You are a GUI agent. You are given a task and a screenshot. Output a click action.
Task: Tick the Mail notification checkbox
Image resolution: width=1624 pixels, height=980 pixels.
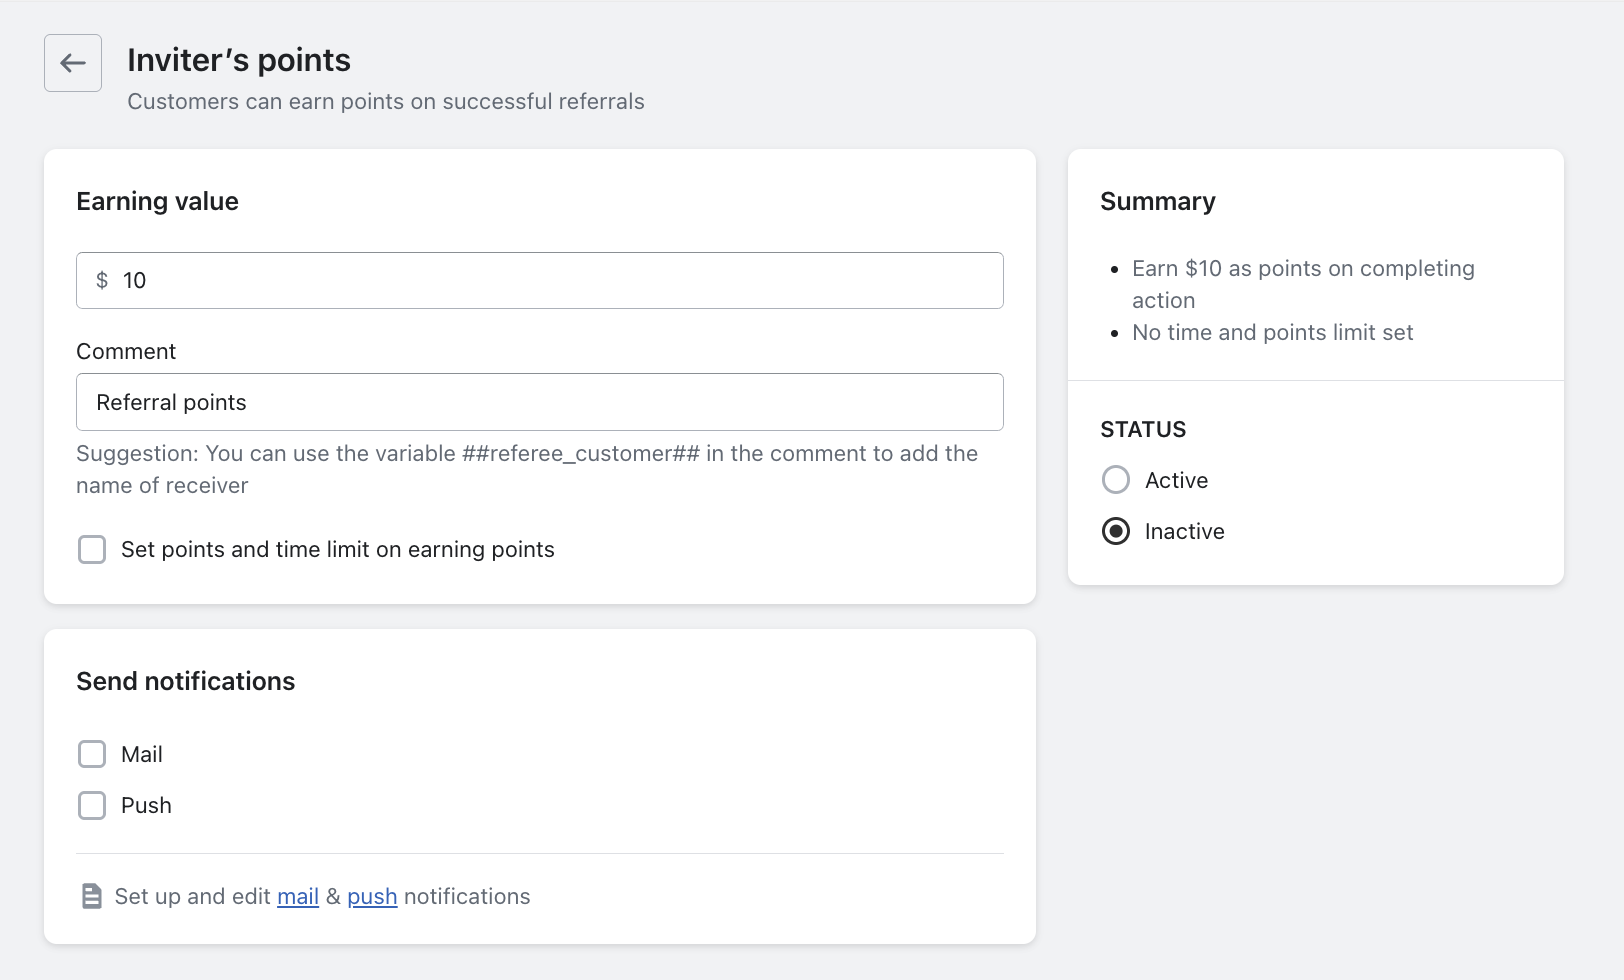tap(92, 754)
